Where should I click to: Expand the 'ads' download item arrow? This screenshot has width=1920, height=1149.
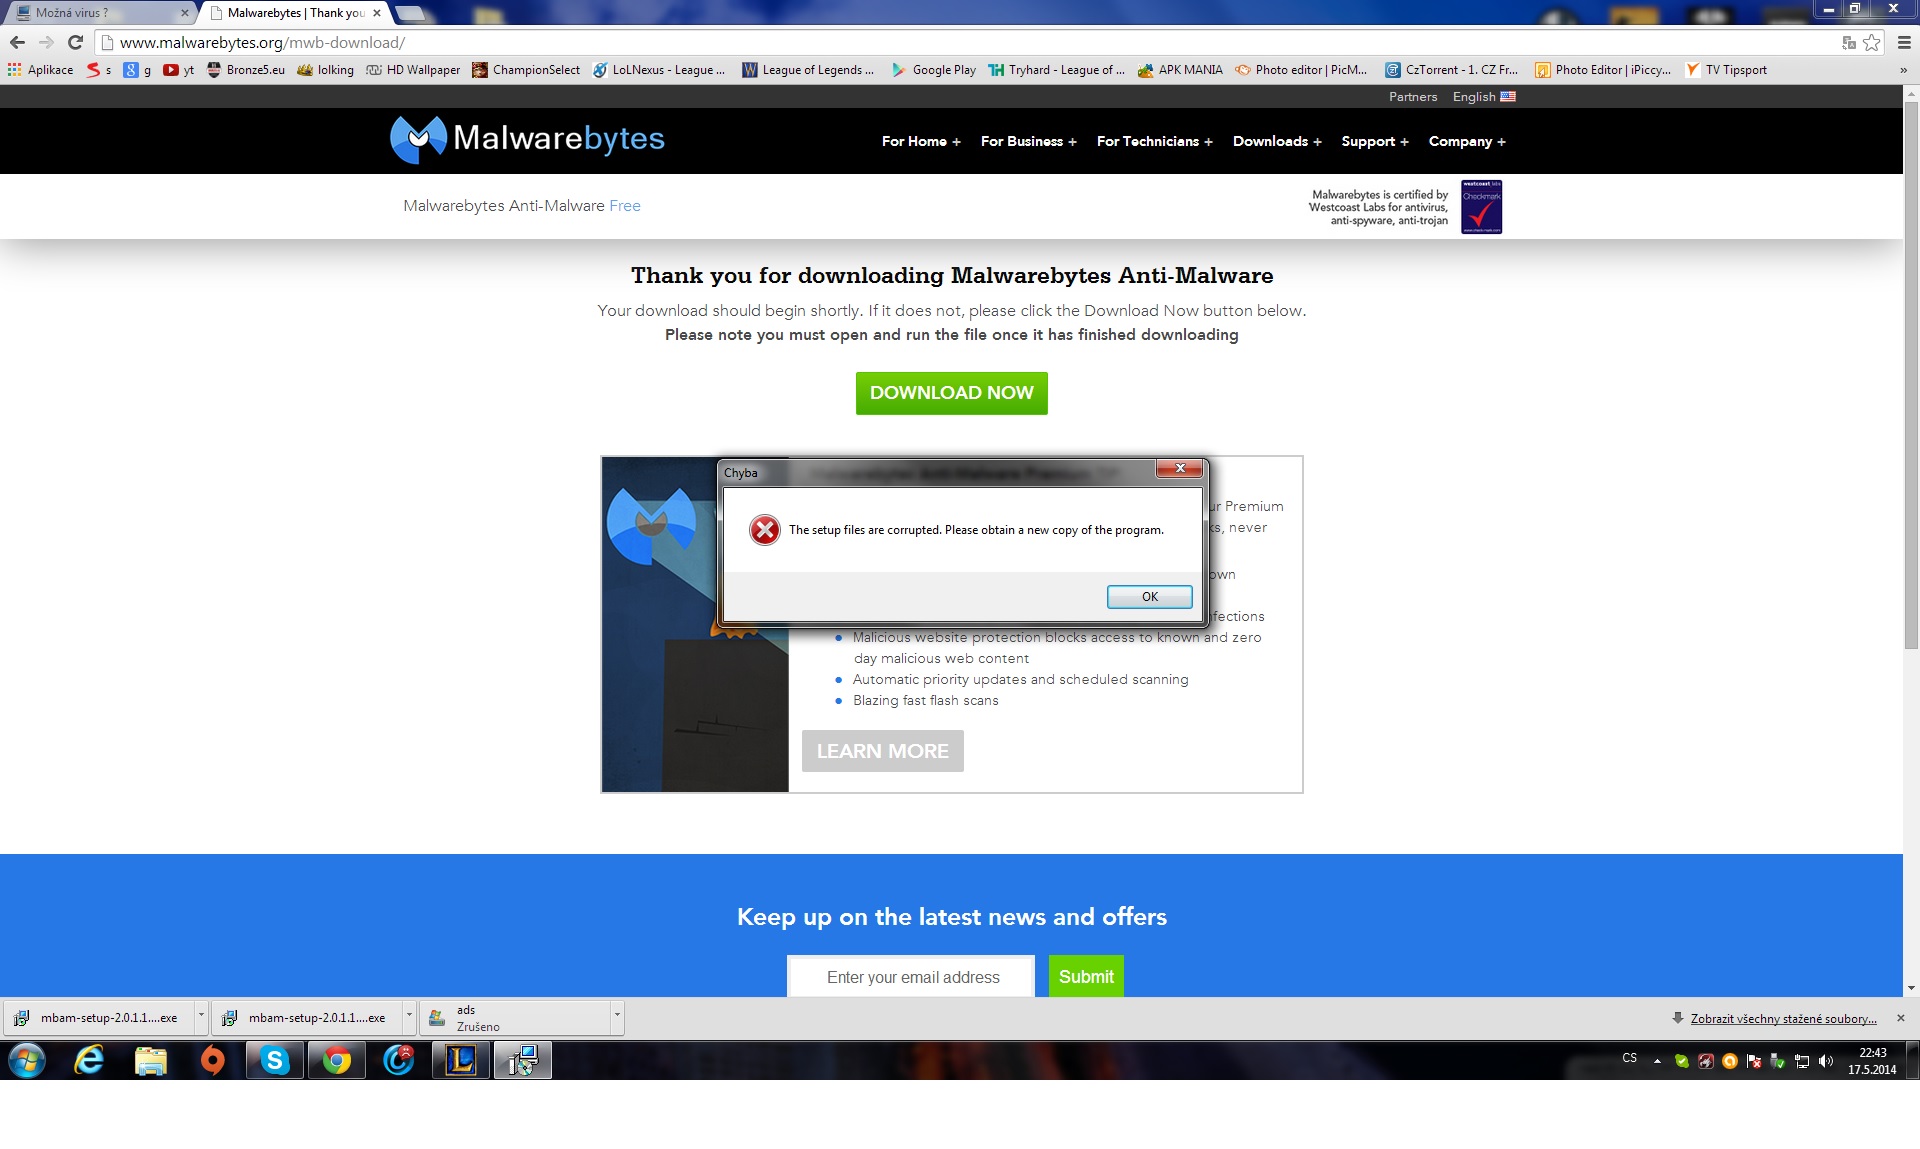coord(617,1016)
